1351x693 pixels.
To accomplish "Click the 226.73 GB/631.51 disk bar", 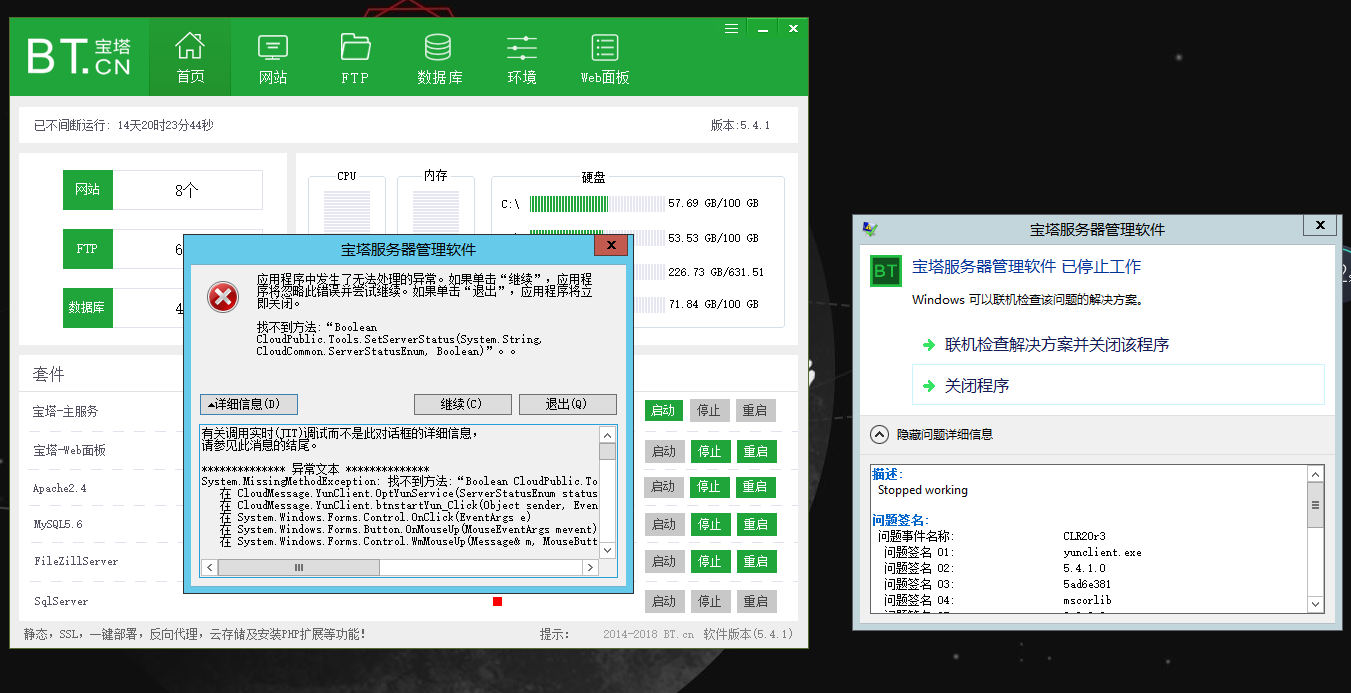I will pos(650,272).
